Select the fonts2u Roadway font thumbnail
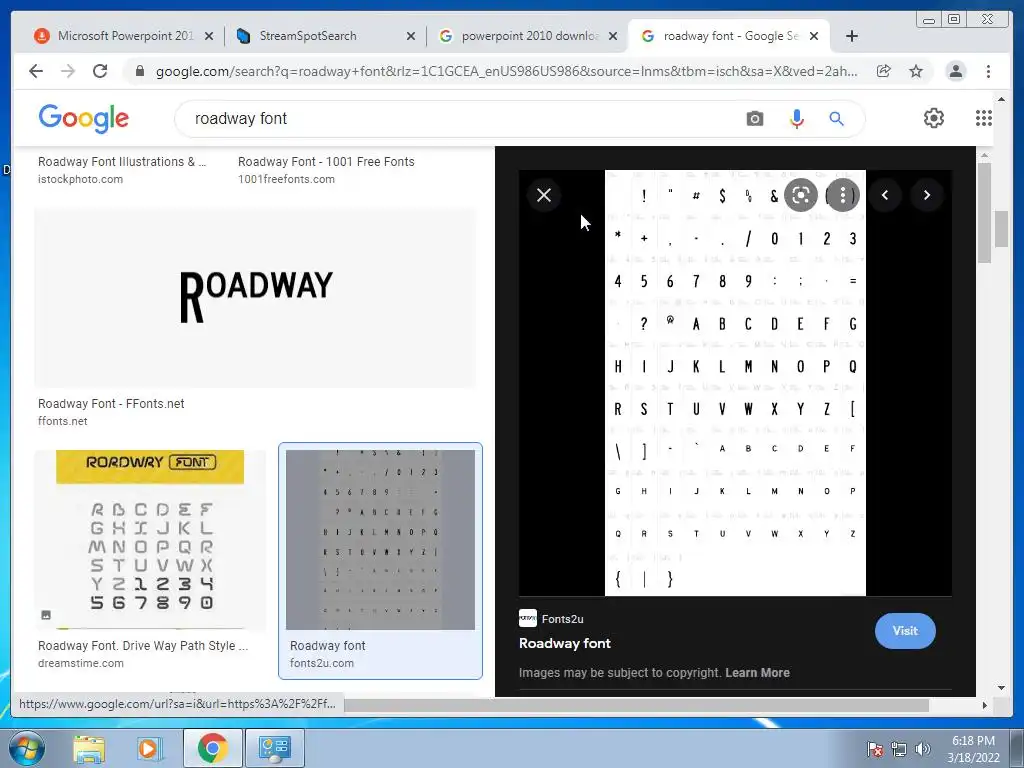 click(x=381, y=539)
